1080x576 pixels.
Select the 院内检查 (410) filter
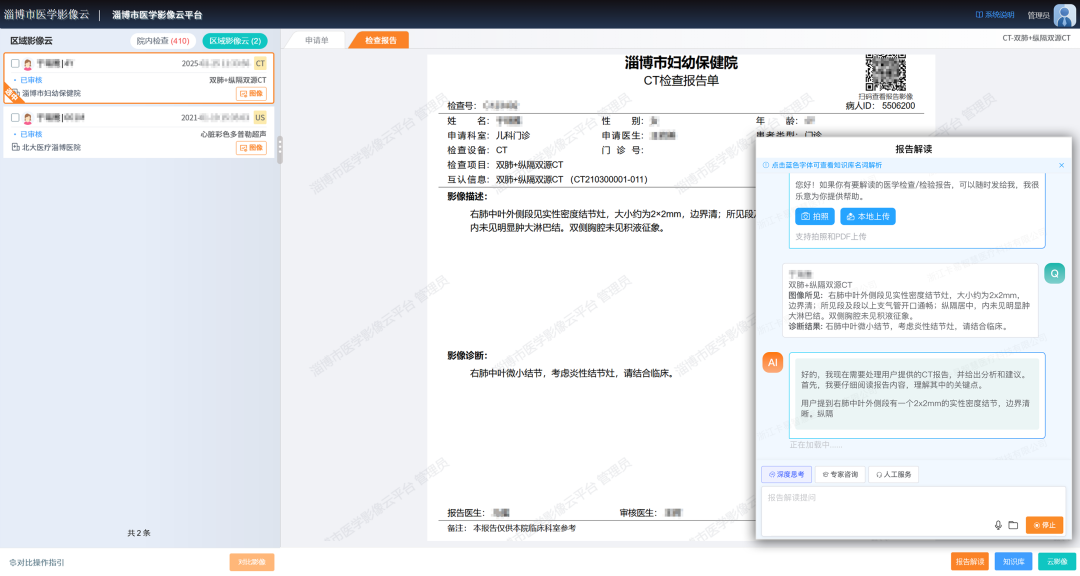click(163, 41)
